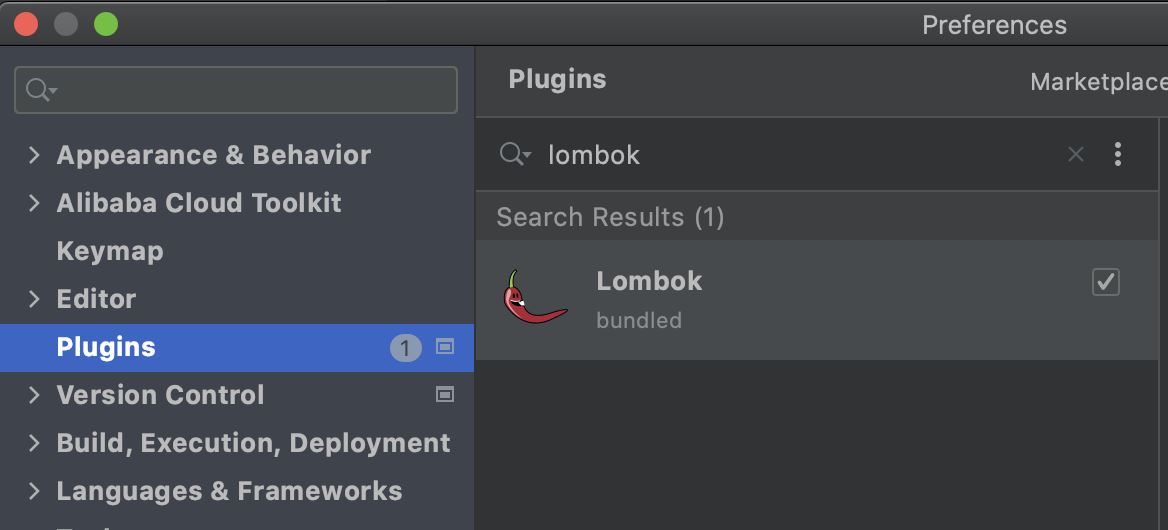Expand the Languages & Frameworks section
This screenshot has height=530, width=1168.
point(34,491)
